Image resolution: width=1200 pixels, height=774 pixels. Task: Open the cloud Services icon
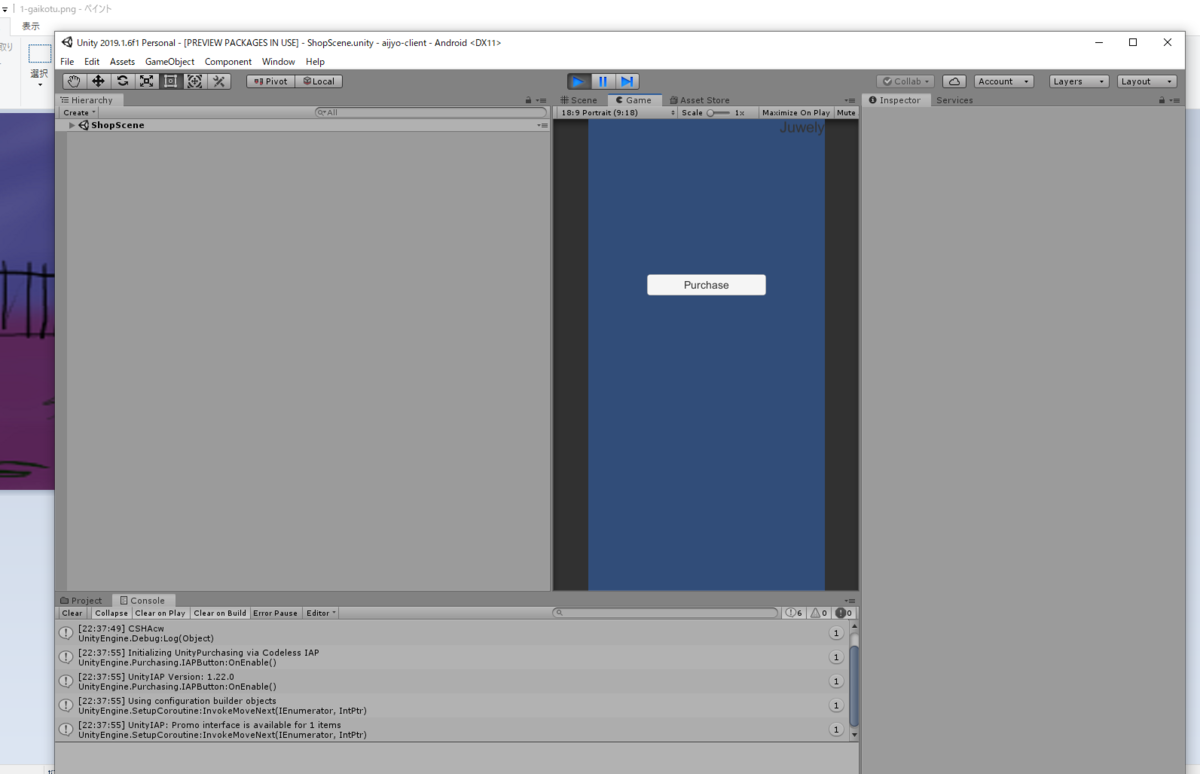[954, 81]
